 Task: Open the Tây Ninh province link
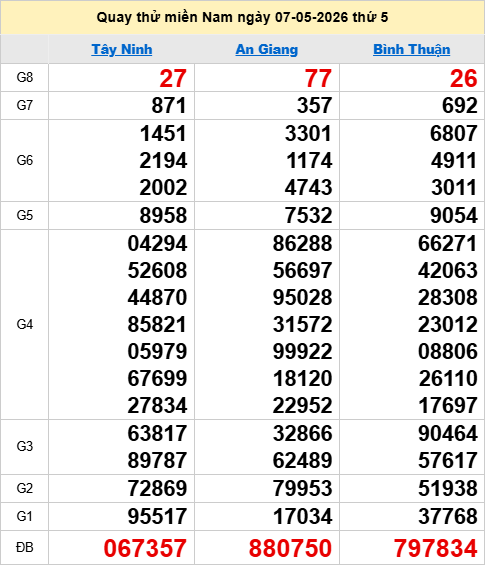point(122,49)
